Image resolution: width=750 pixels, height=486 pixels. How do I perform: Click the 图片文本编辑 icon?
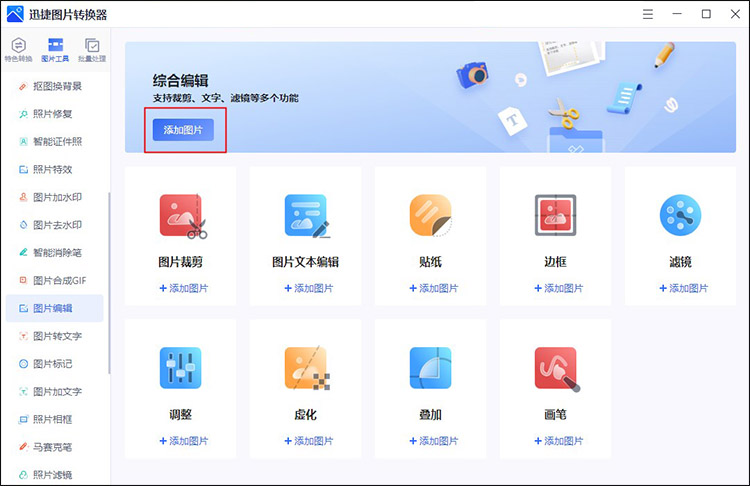click(307, 216)
